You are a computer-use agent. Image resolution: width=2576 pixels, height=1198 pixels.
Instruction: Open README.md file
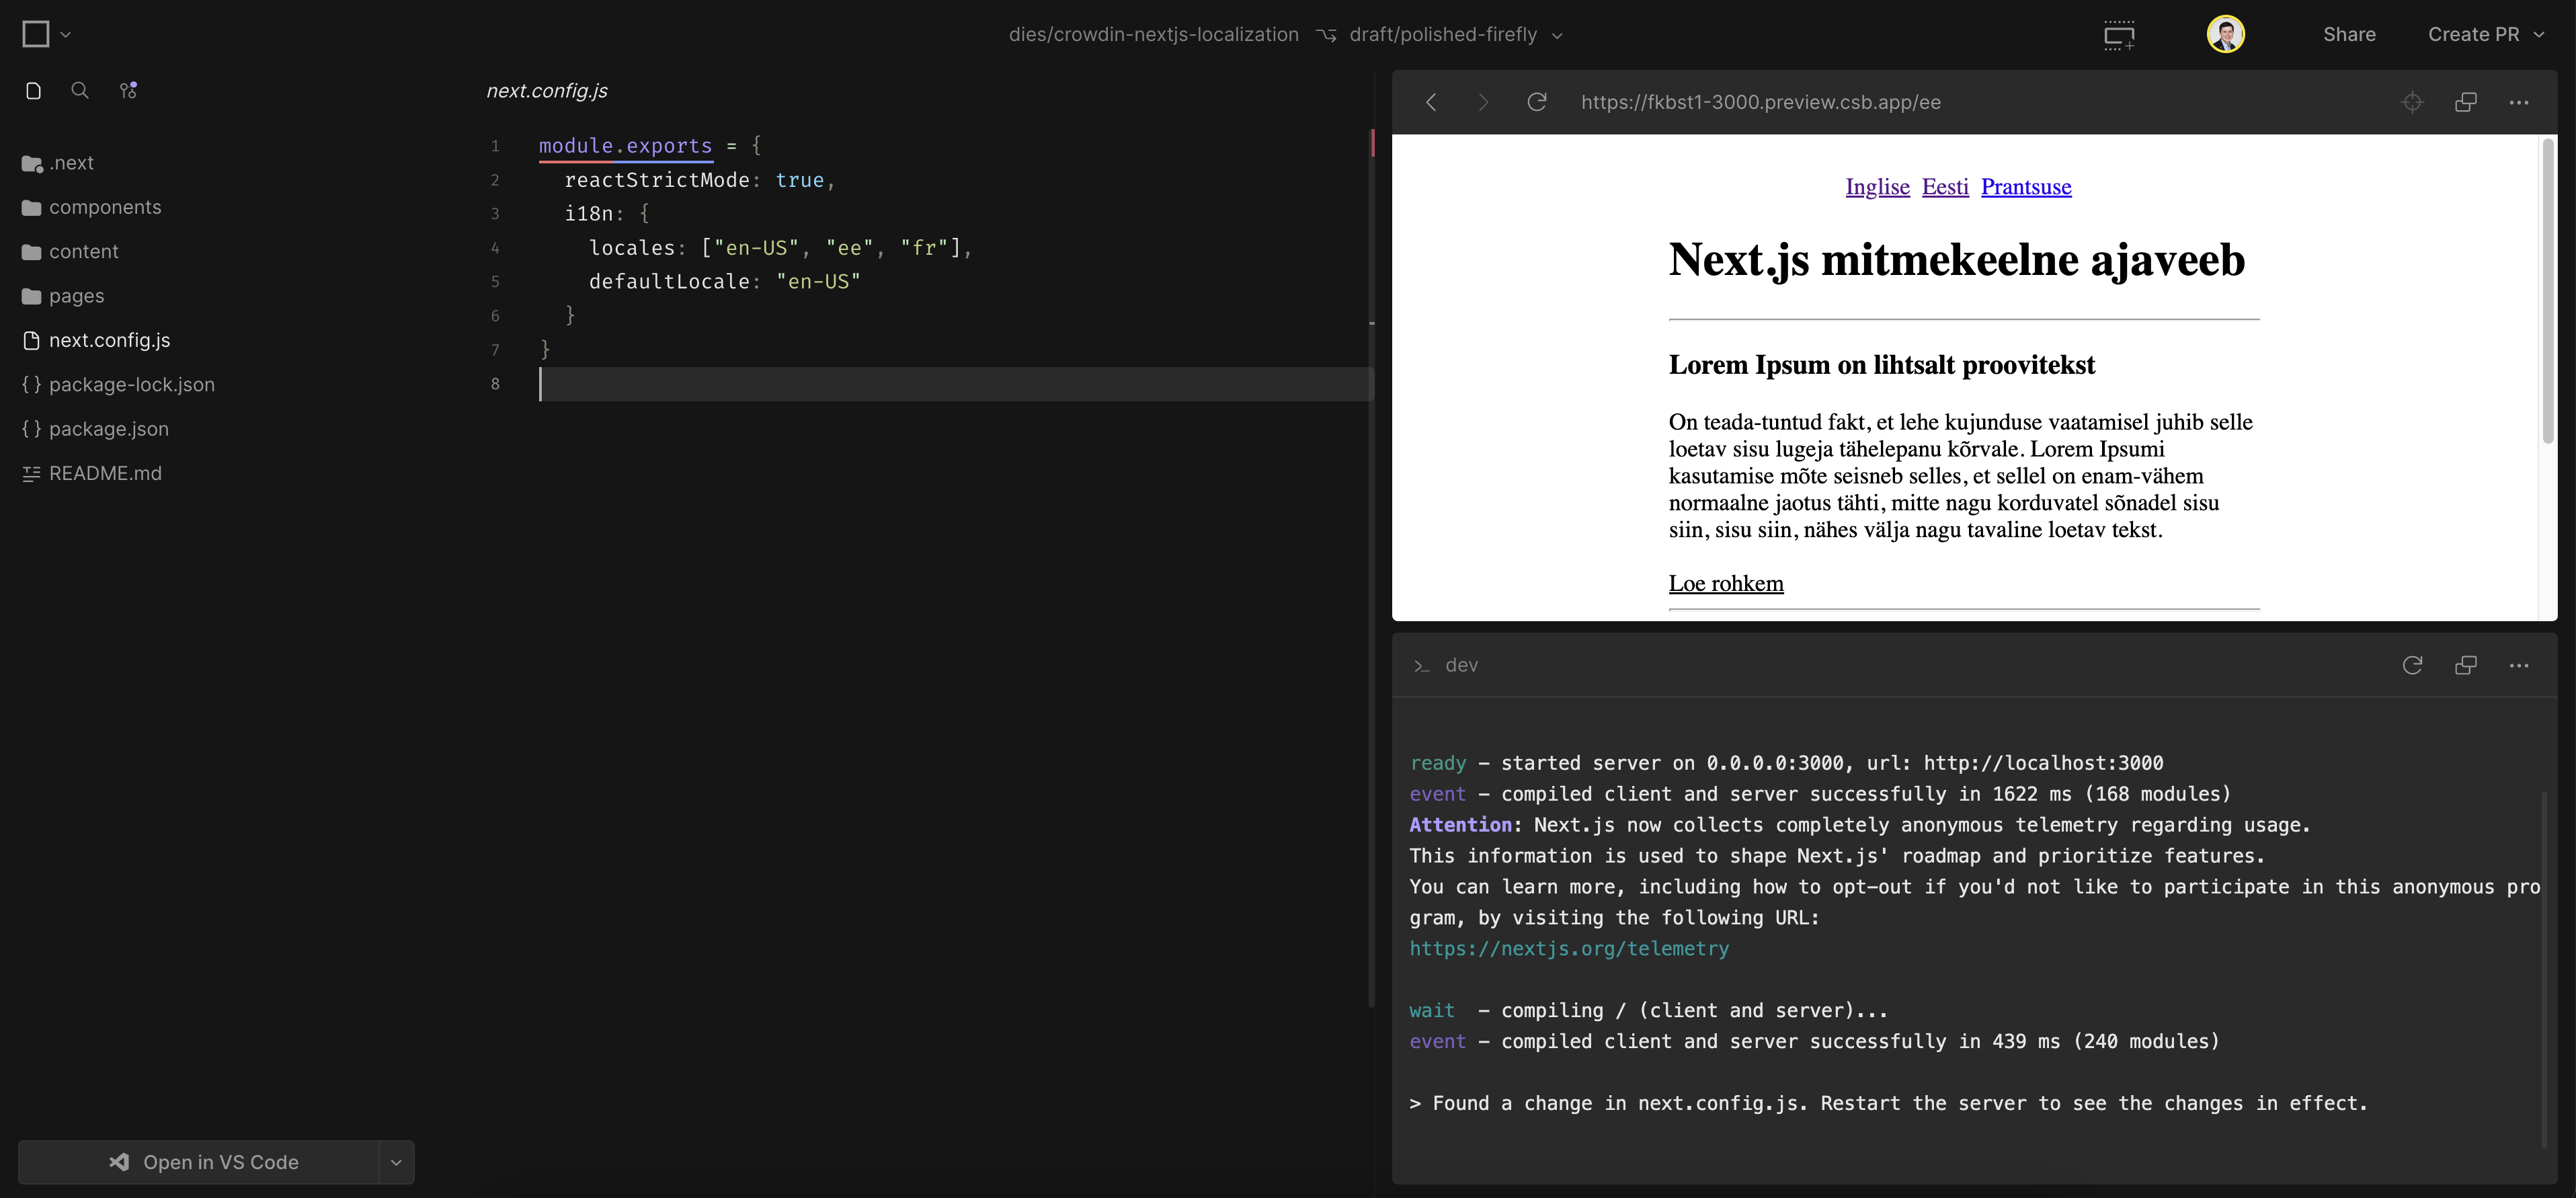(x=91, y=474)
